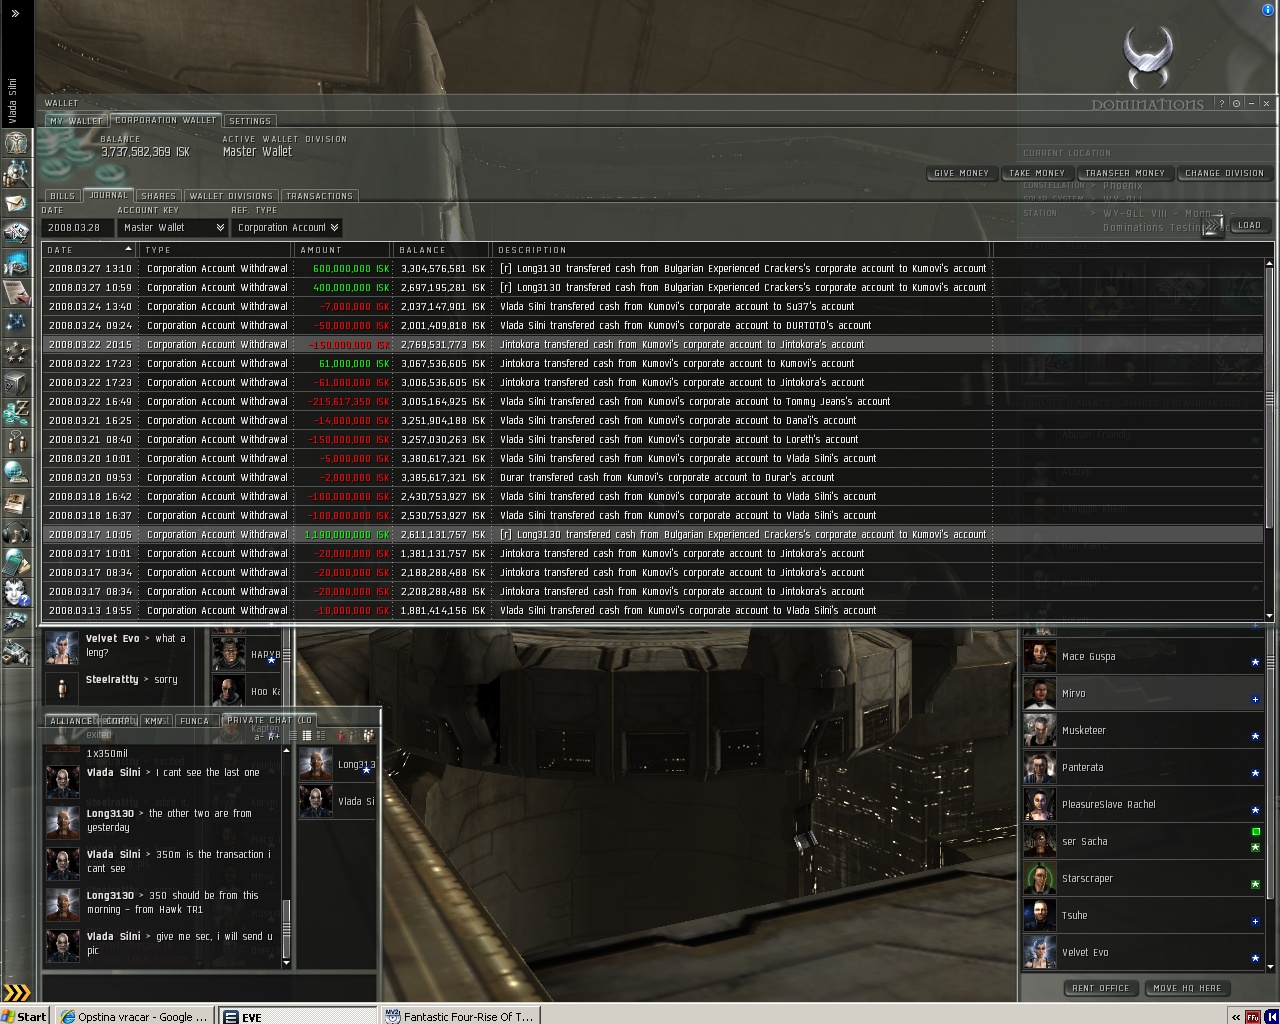Switch to Opstina vracar Google taskbar window
This screenshot has width=1280, height=1024.
click(134, 1016)
